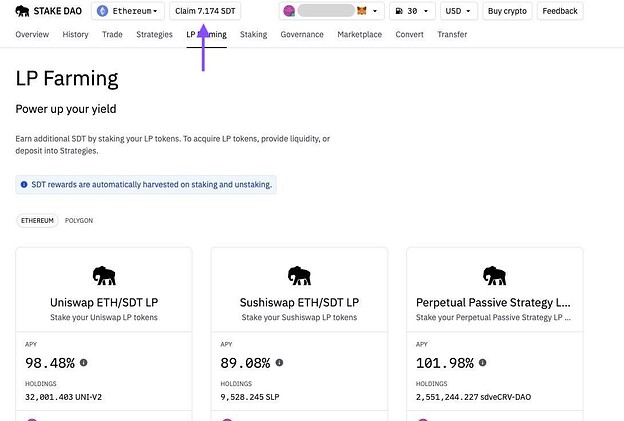The image size is (624, 421).
Task: Click 'Stake your Sushiswap LP tokens' text
Action: (299, 317)
